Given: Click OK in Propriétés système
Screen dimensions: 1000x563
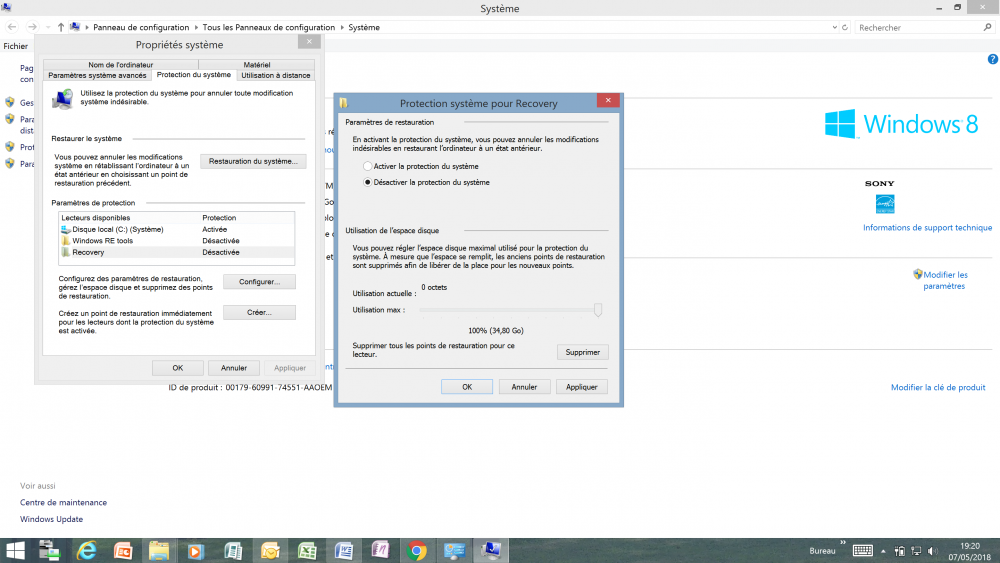Looking at the screenshot, I should tap(178, 368).
